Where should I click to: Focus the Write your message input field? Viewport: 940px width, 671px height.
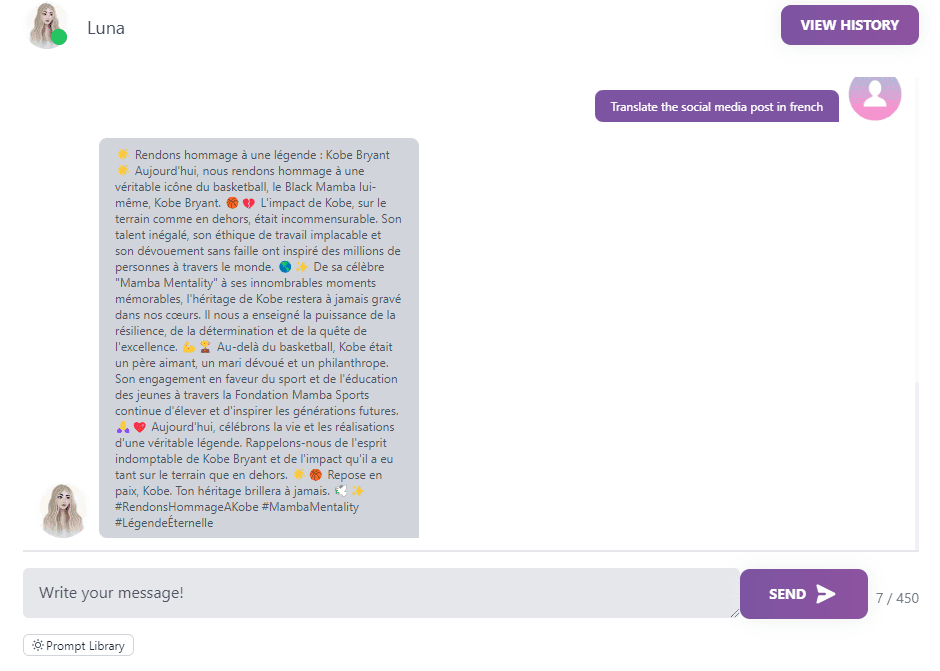pyautogui.click(x=381, y=593)
